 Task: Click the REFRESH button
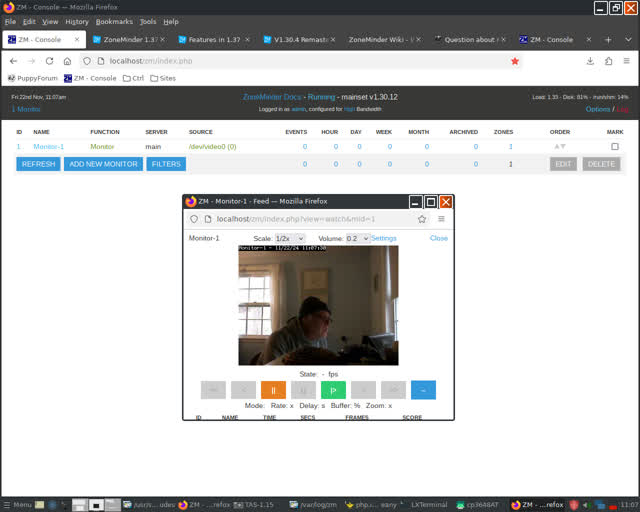[x=38, y=164]
